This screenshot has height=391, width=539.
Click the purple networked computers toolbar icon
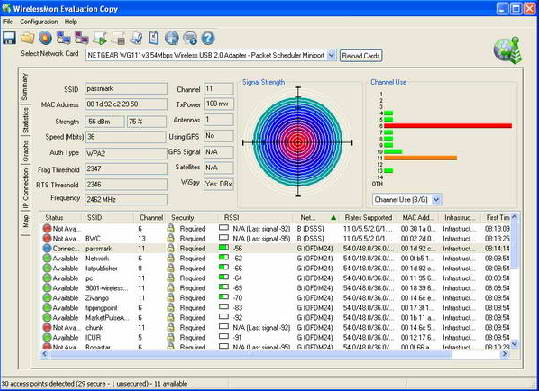click(82, 37)
